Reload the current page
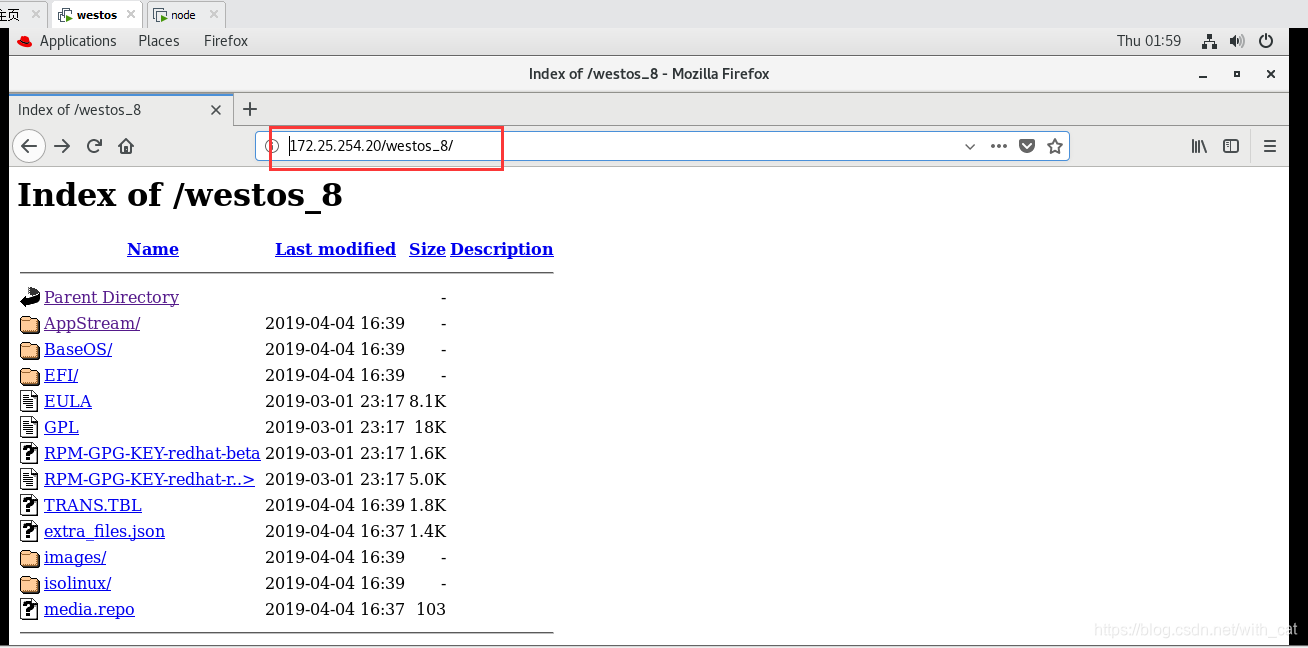This screenshot has height=648, width=1308. click(94, 146)
